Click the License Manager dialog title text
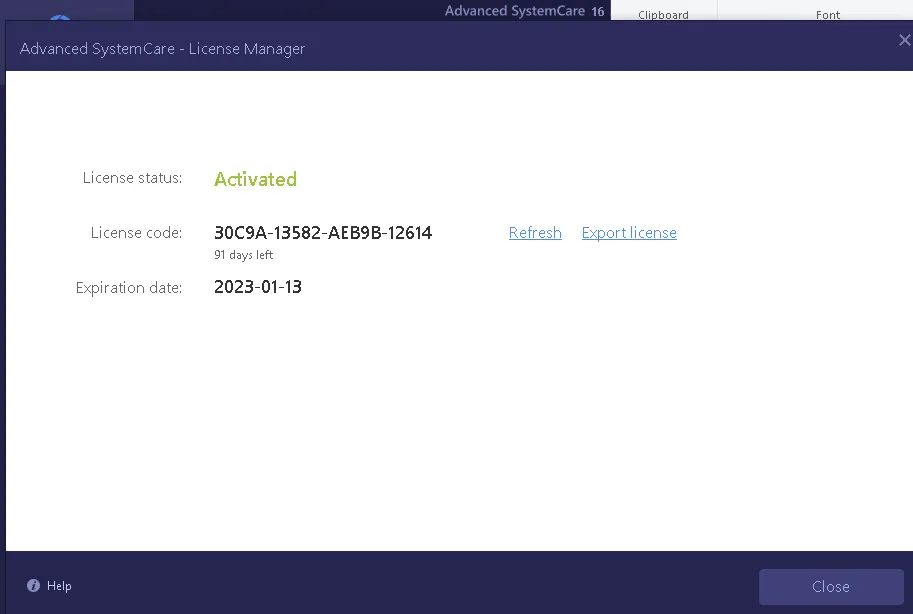Image resolution: width=913 pixels, height=614 pixels. [x=162, y=48]
